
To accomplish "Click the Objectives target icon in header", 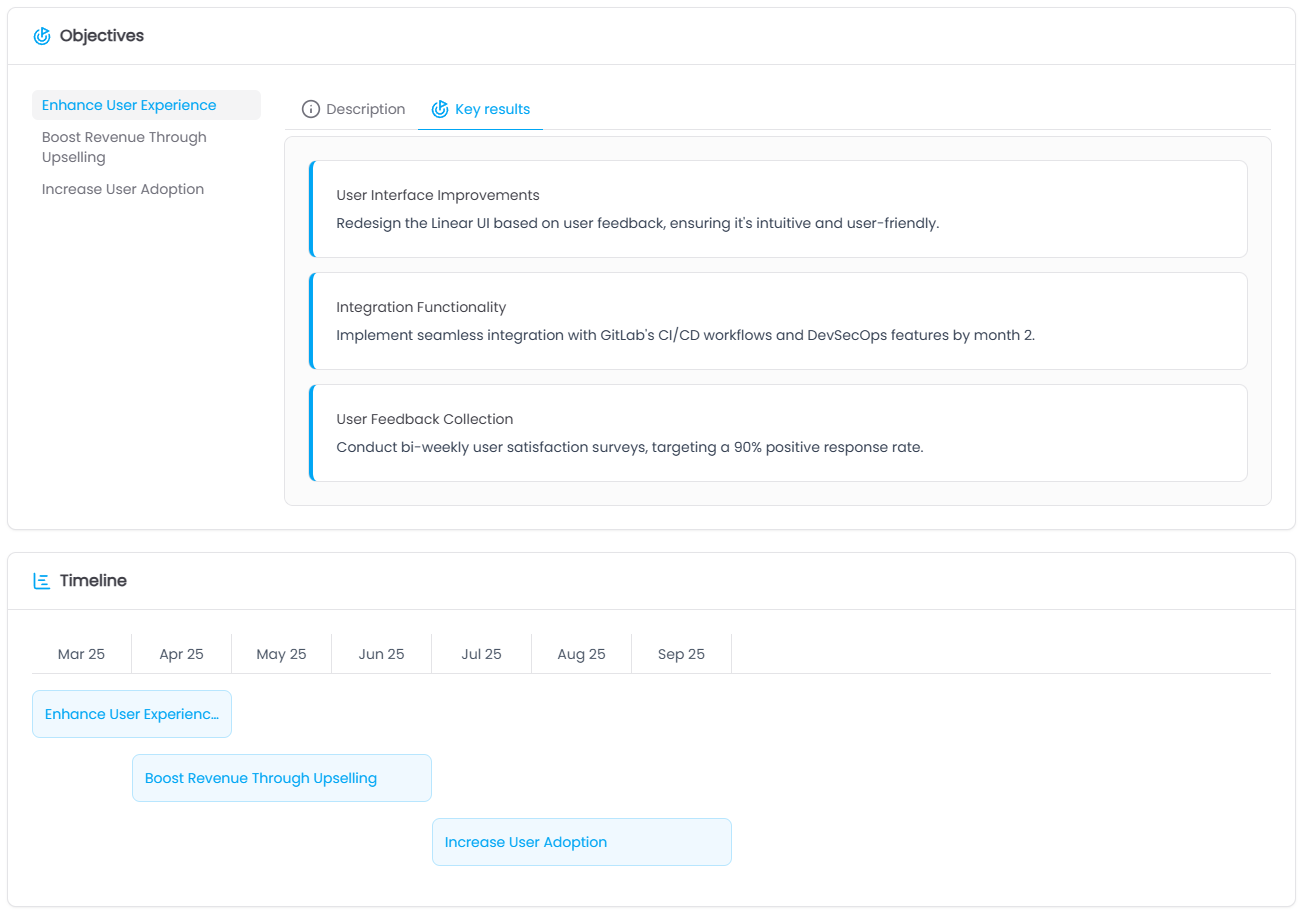I will (x=42, y=36).
